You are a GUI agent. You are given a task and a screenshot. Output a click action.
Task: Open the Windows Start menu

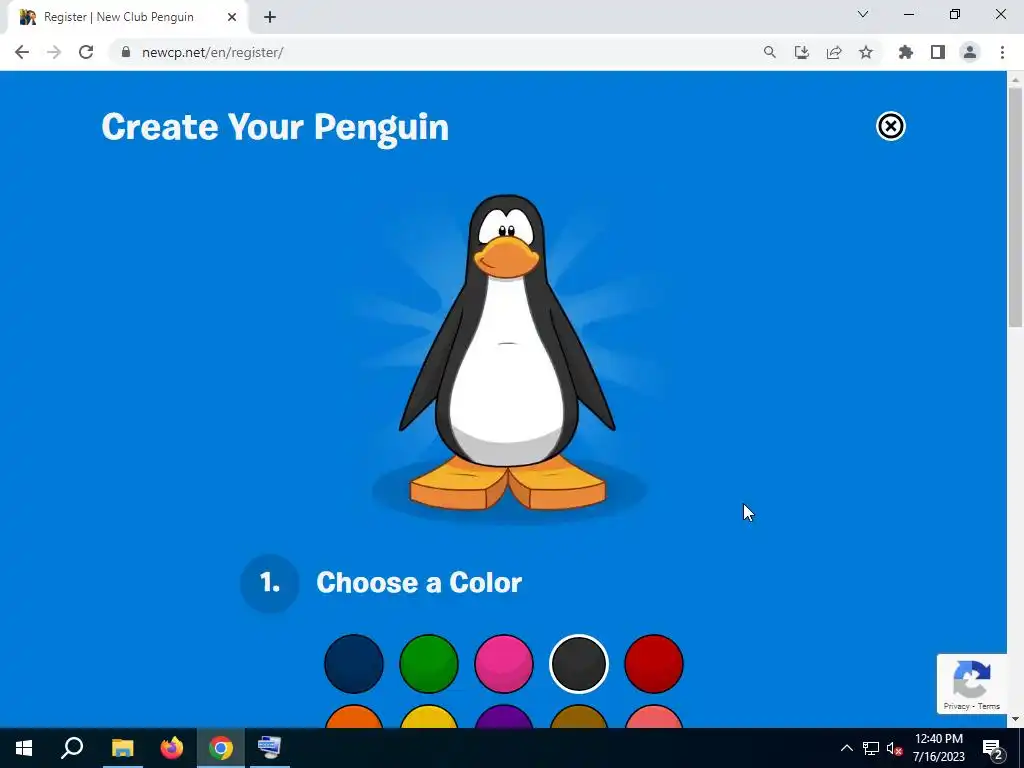tap(24, 748)
